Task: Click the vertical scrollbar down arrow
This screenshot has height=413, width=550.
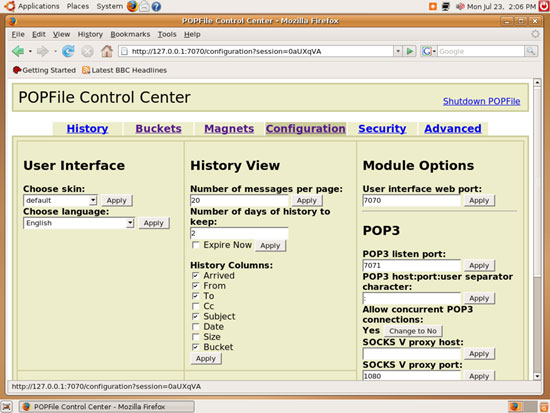Action: tap(537, 376)
